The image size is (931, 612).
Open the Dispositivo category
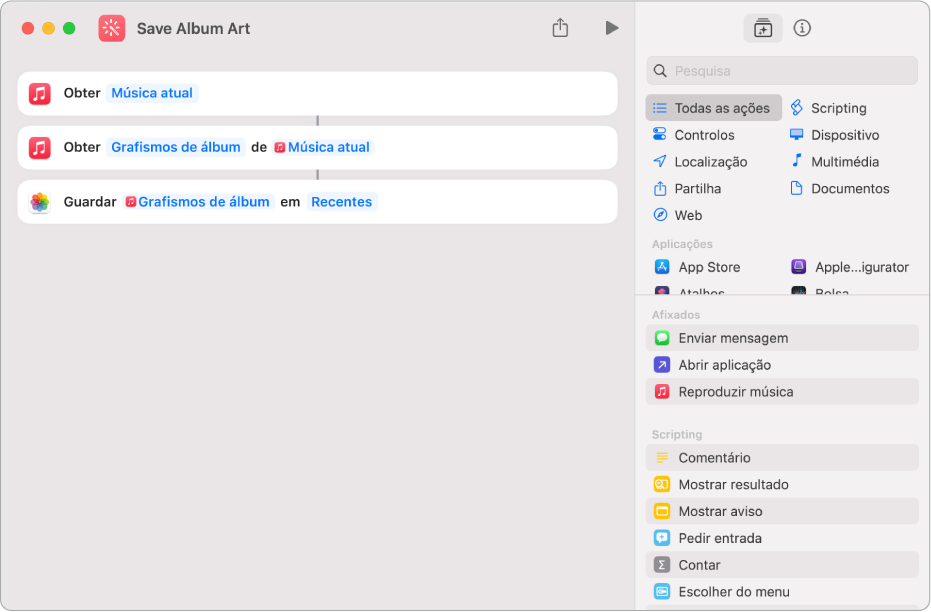pyautogui.click(x=834, y=135)
